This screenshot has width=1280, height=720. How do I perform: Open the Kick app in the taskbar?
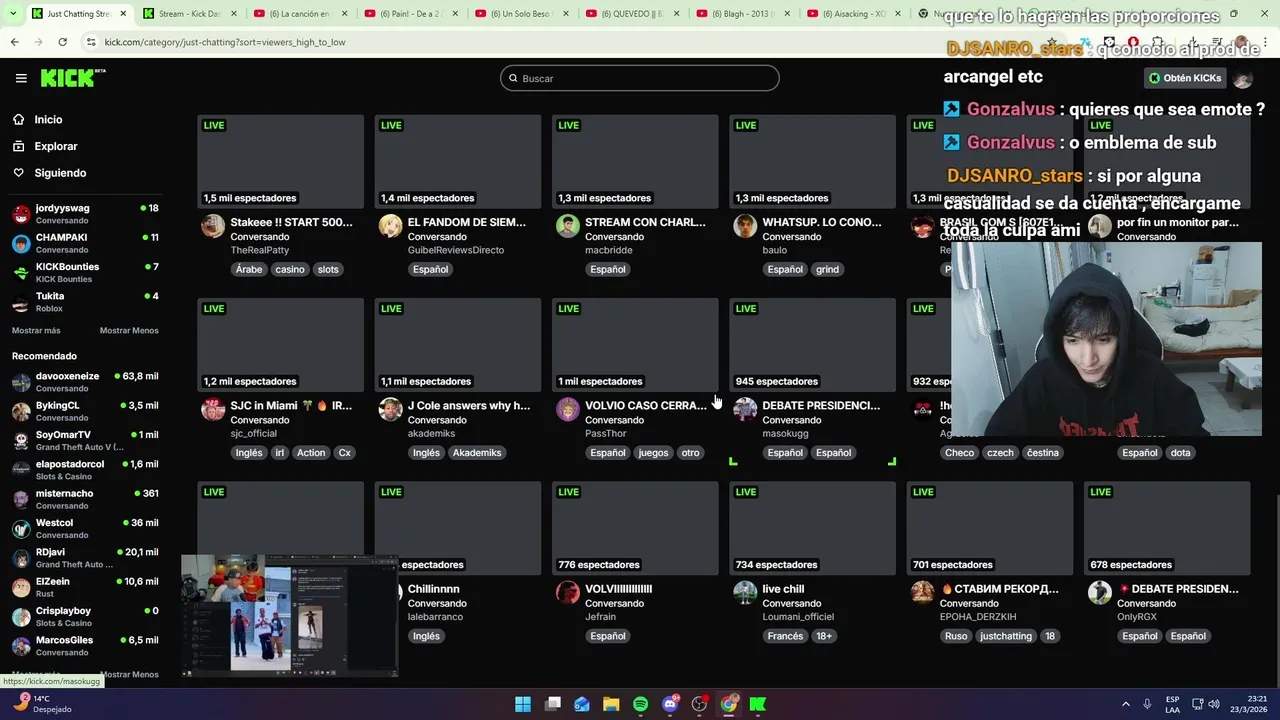758,704
